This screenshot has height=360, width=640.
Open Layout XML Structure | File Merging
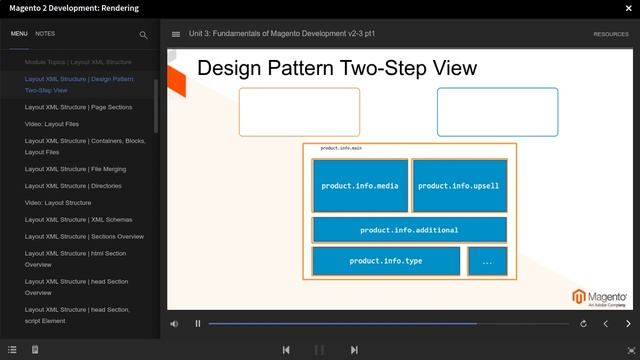75,169
